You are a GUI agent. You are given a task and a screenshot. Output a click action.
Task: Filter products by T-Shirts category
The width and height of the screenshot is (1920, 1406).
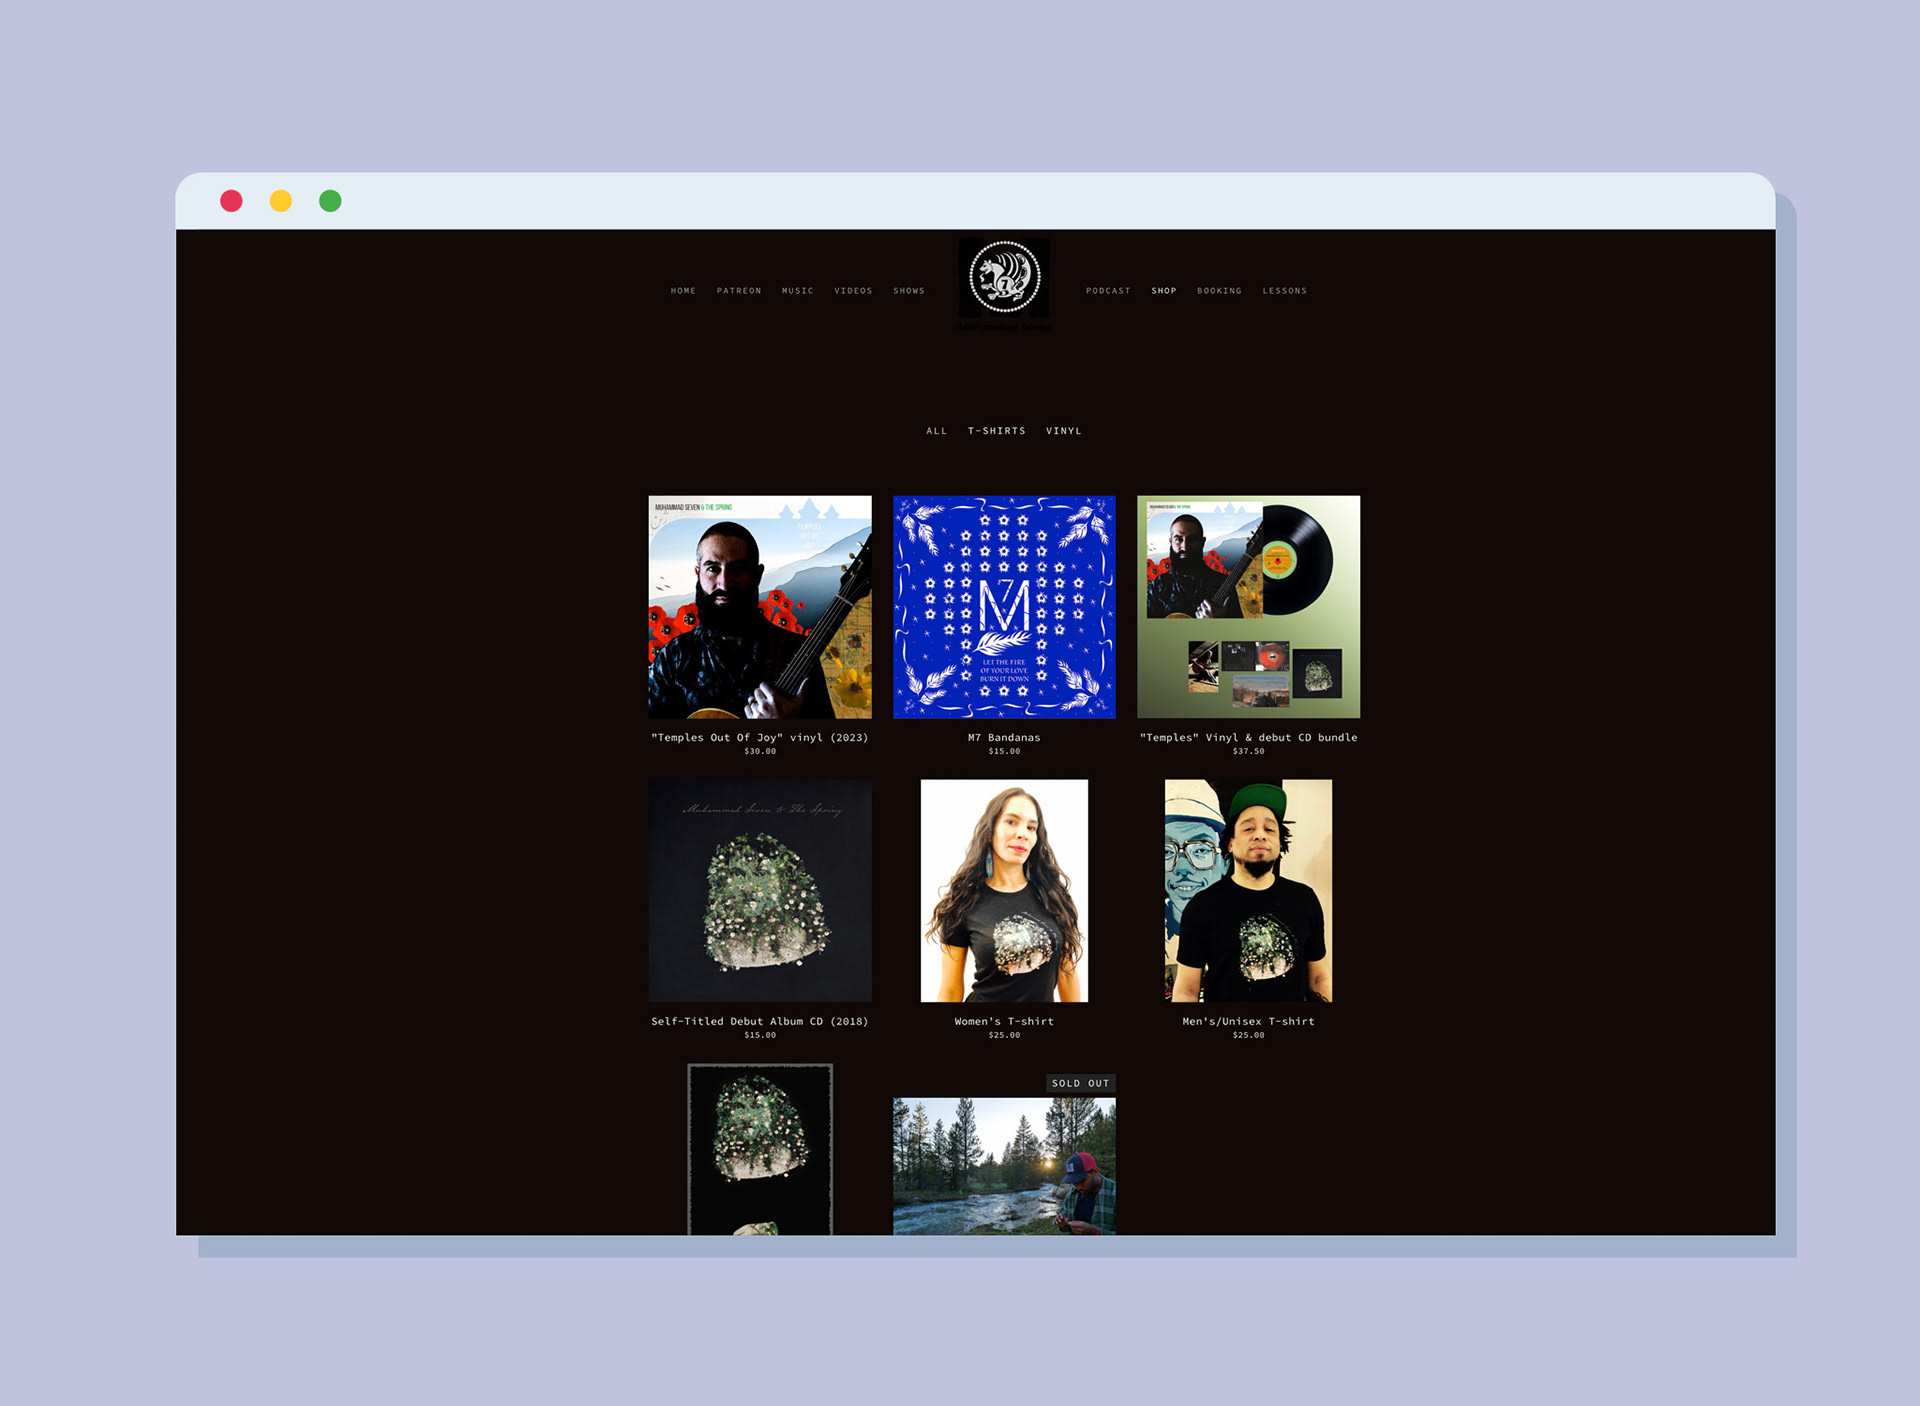pos(996,431)
